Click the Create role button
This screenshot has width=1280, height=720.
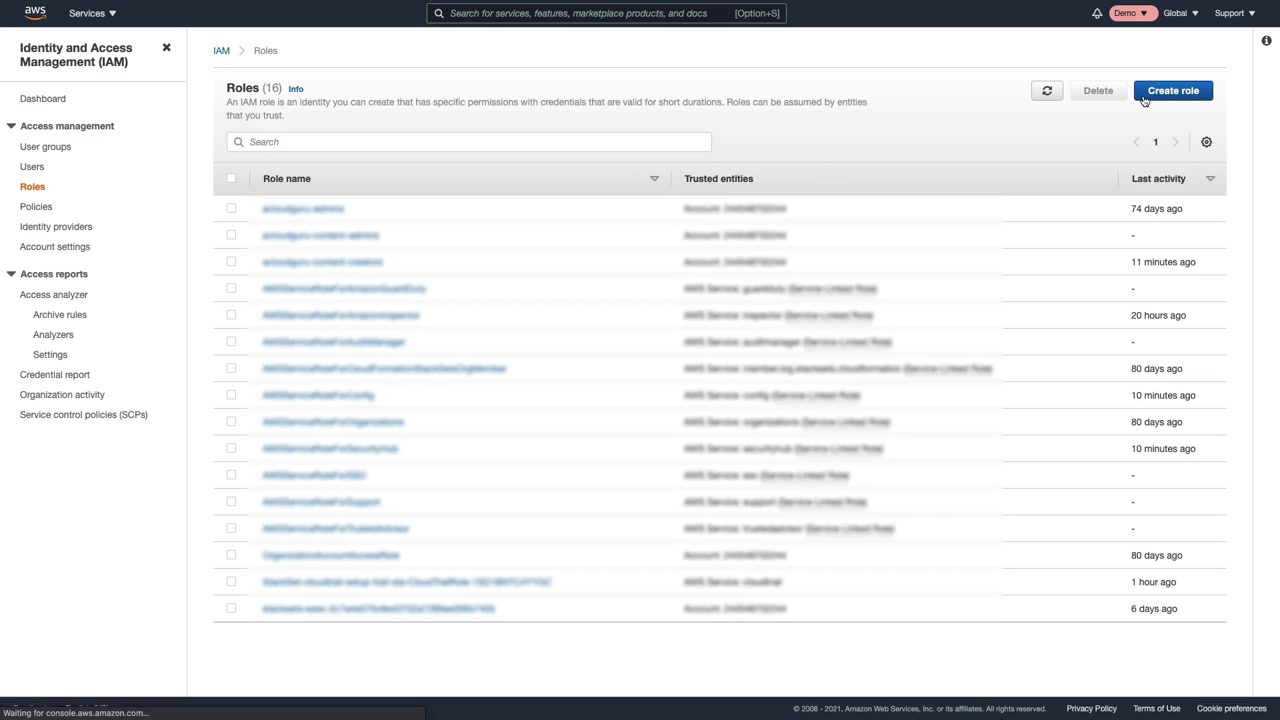[1173, 91]
